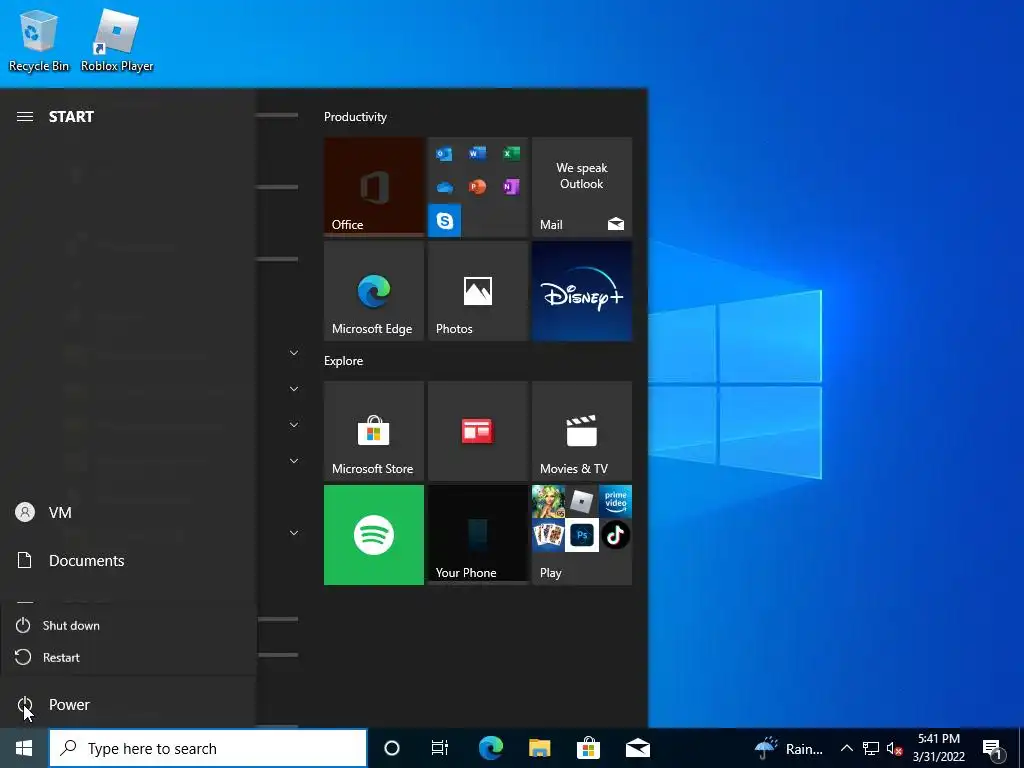
Task: Open the Your Phone tile
Action: [478, 535]
